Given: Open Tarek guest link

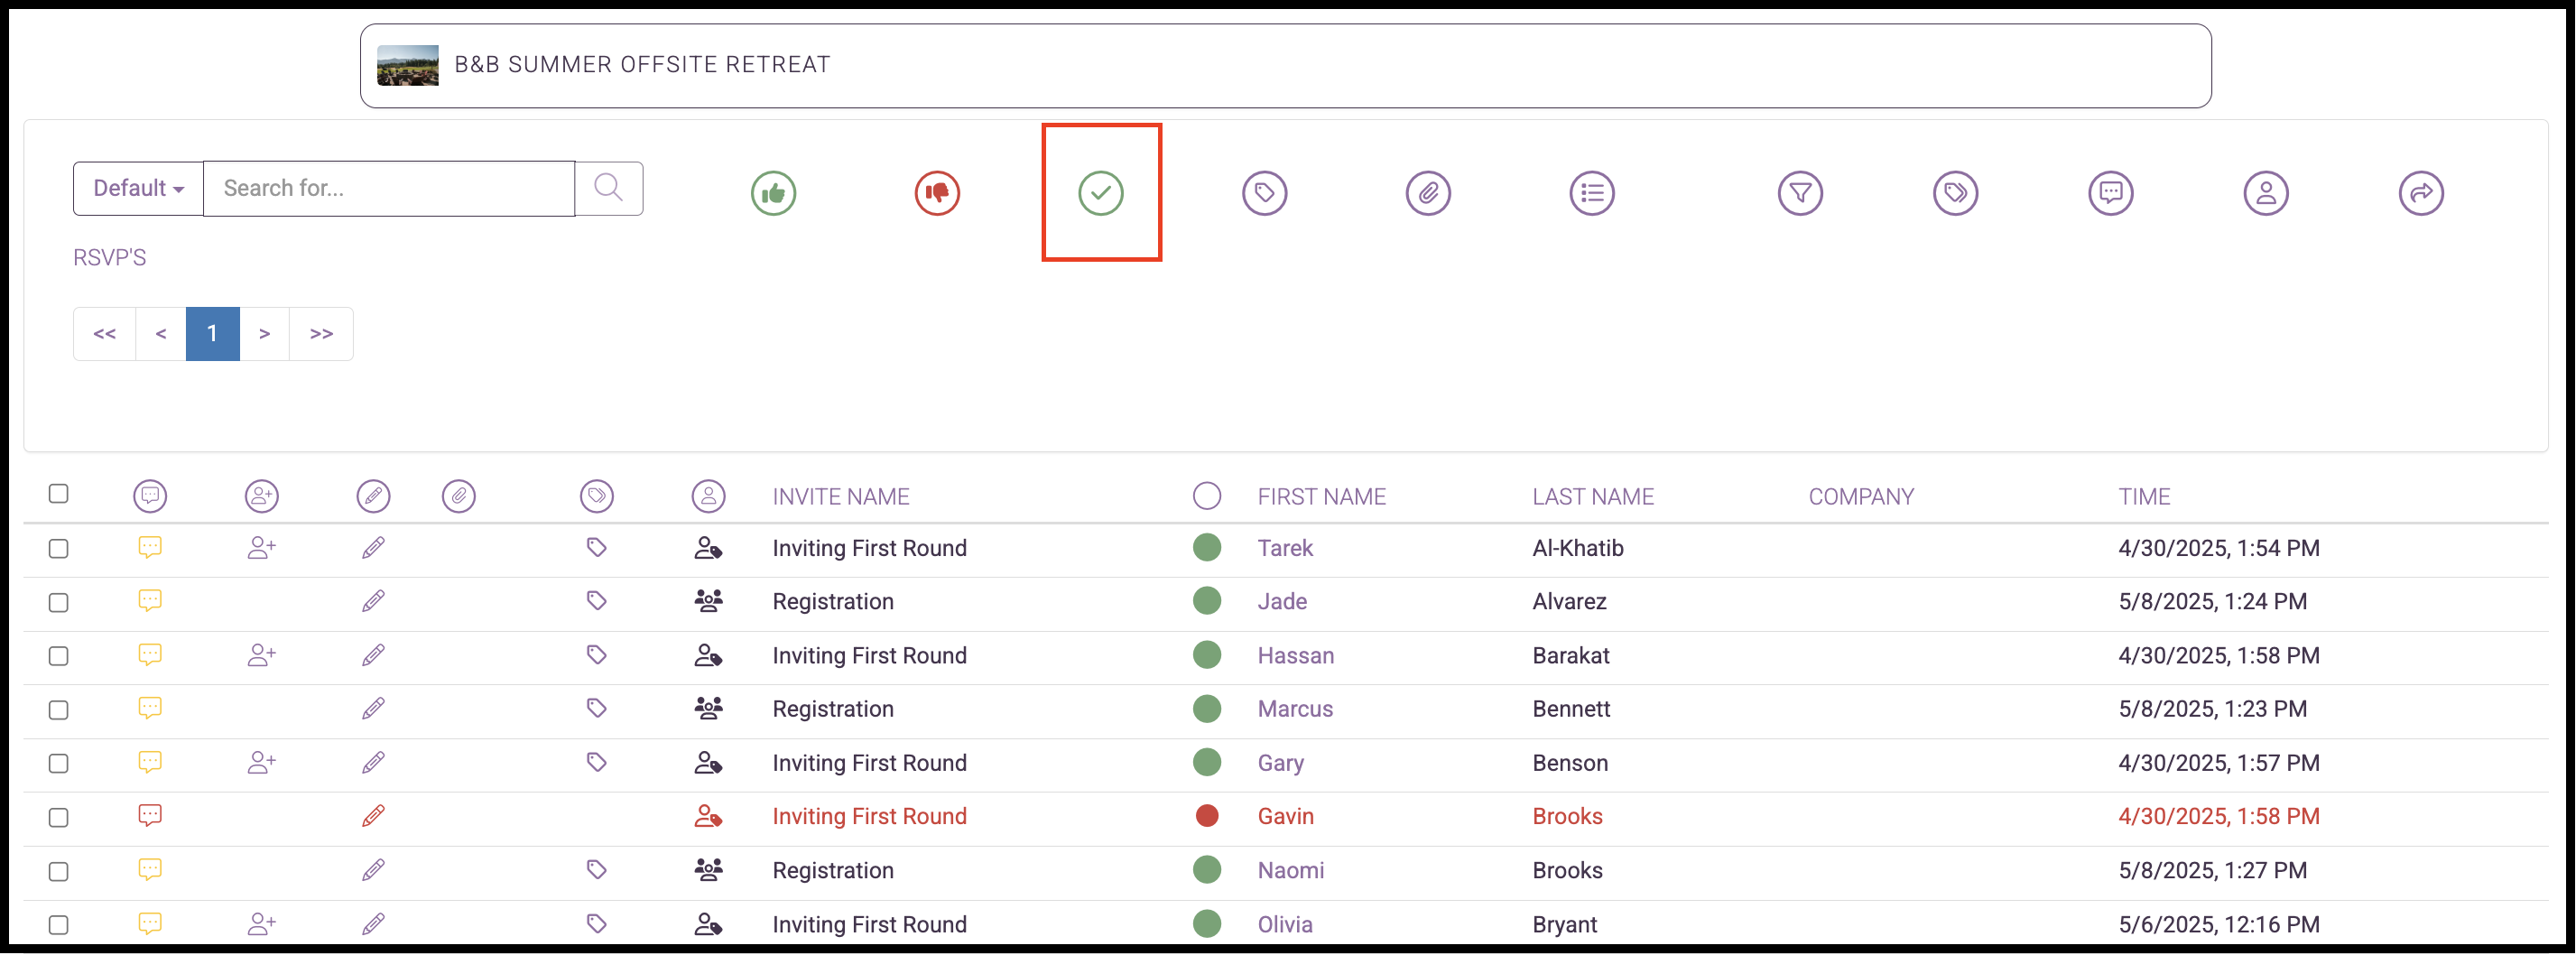Looking at the screenshot, I should [x=1285, y=548].
